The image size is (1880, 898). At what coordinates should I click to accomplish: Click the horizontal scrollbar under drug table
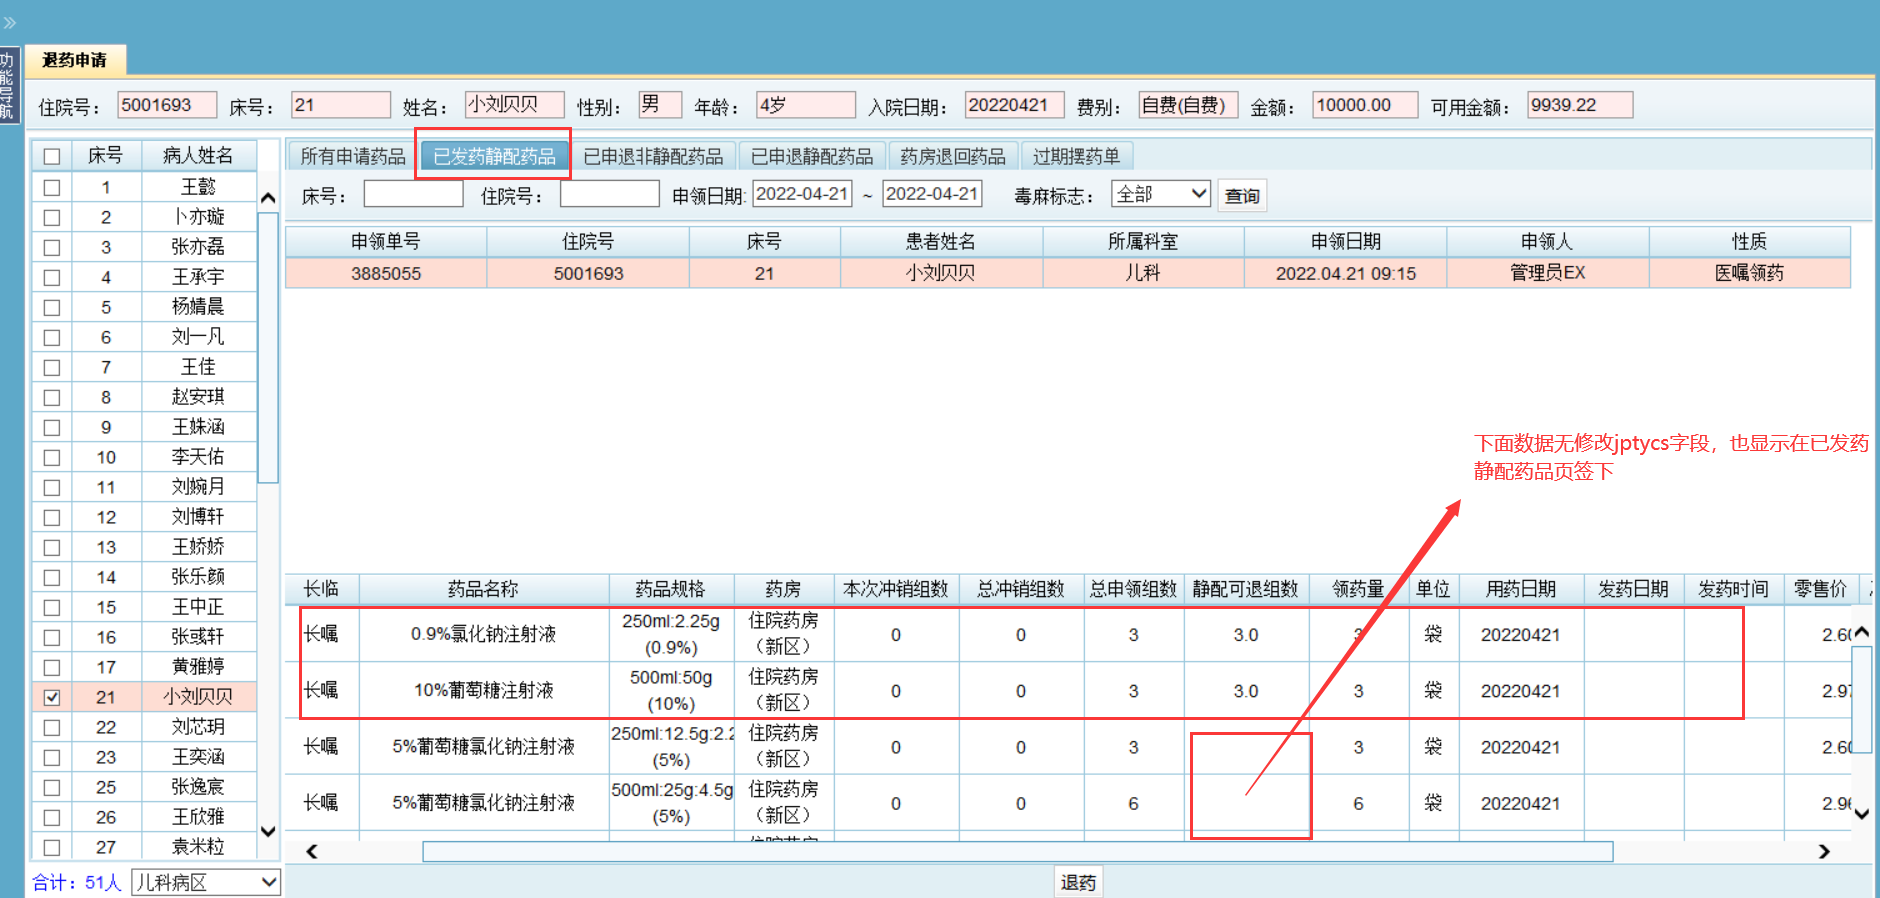(1018, 851)
